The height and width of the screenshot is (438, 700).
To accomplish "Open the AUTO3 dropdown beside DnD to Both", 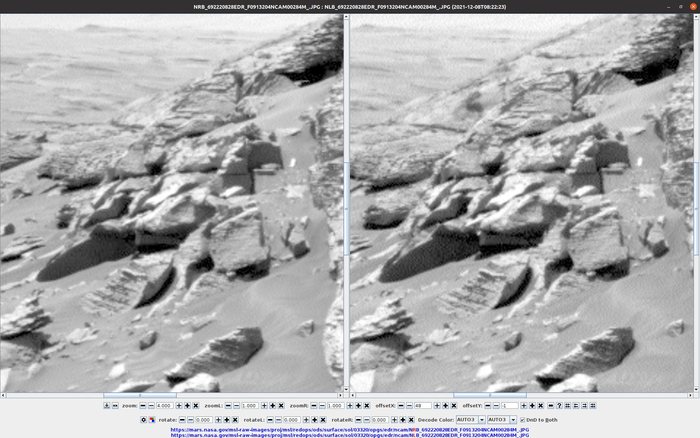I will tap(502, 420).
